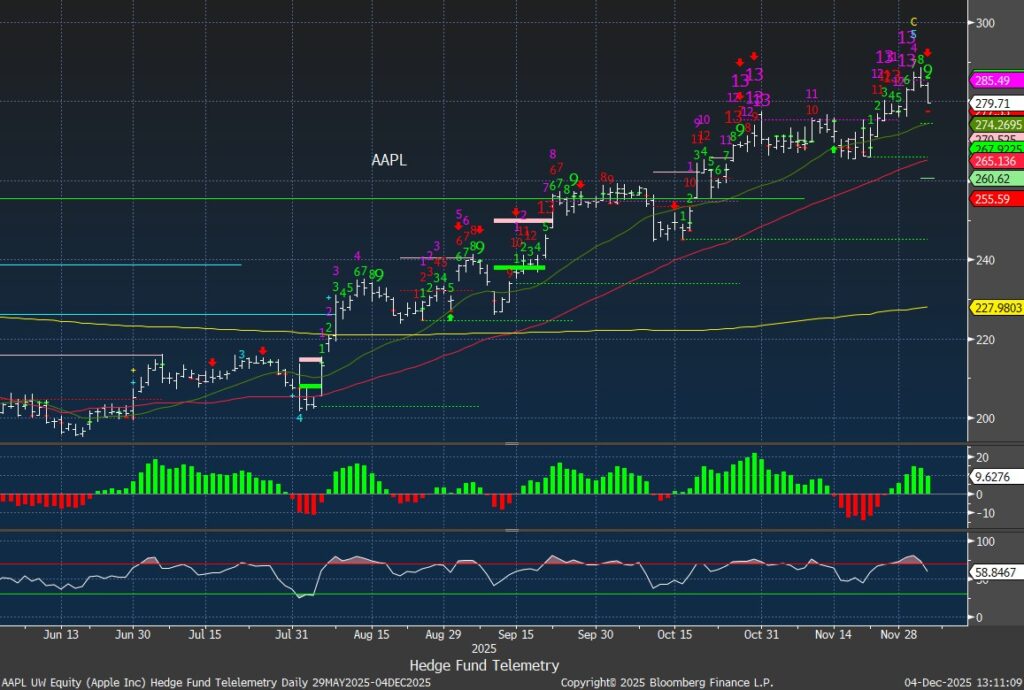The width and height of the screenshot is (1024, 690).
Task: Click the large green 9 beside the latest bar
Action: click(928, 71)
